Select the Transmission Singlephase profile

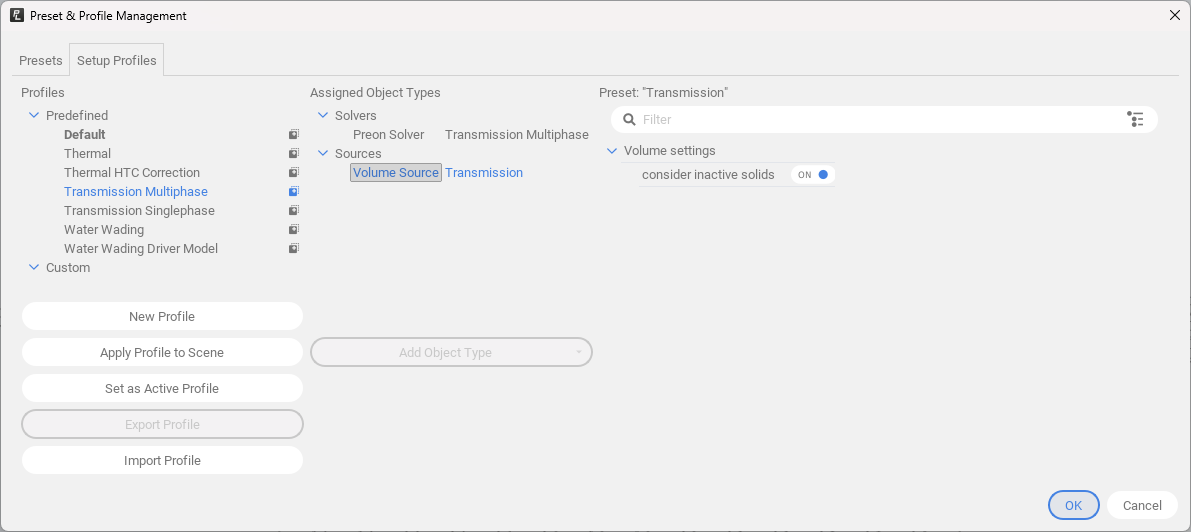pyautogui.click(x=139, y=211)
